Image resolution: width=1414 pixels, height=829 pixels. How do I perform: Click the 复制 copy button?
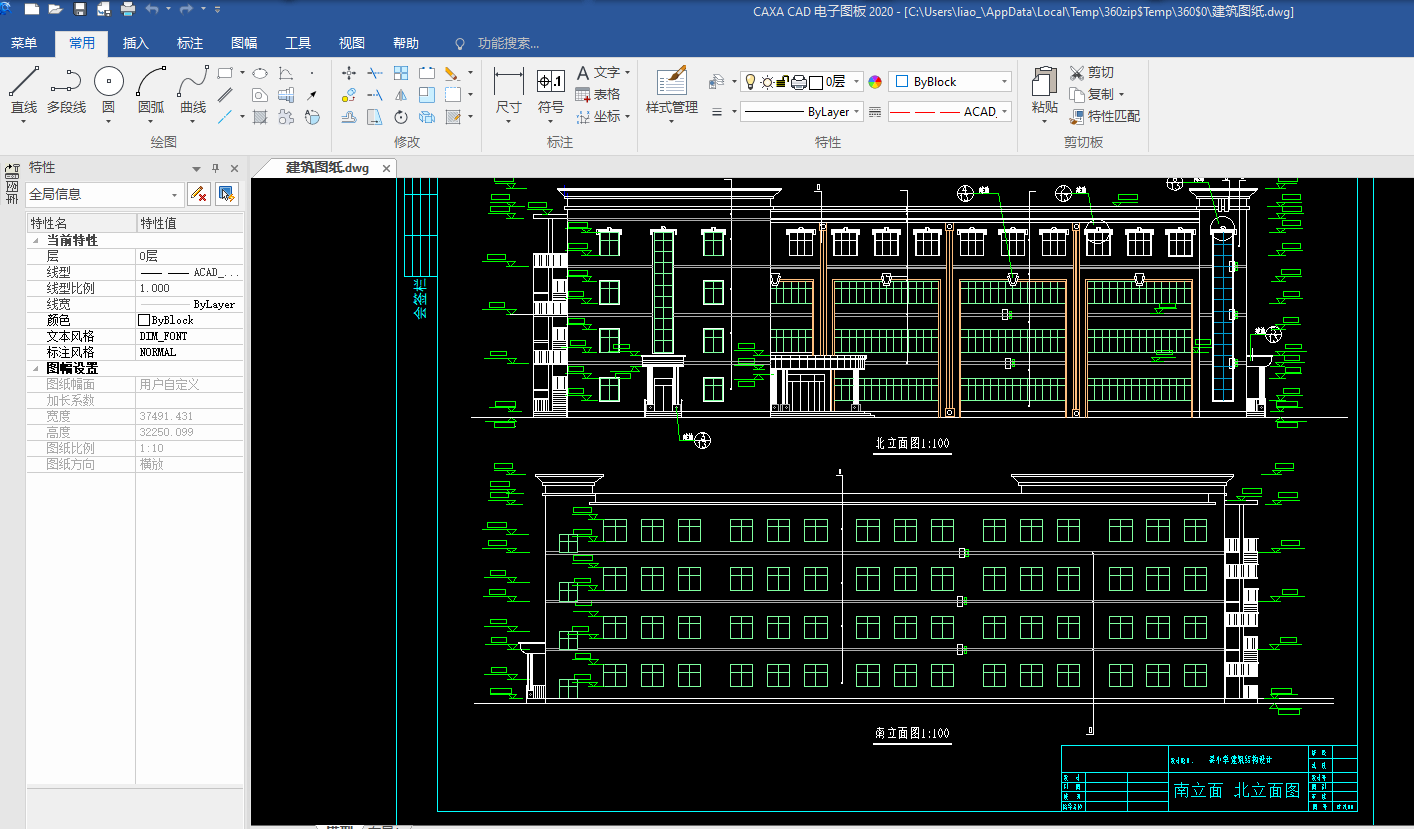[1095, 94]
